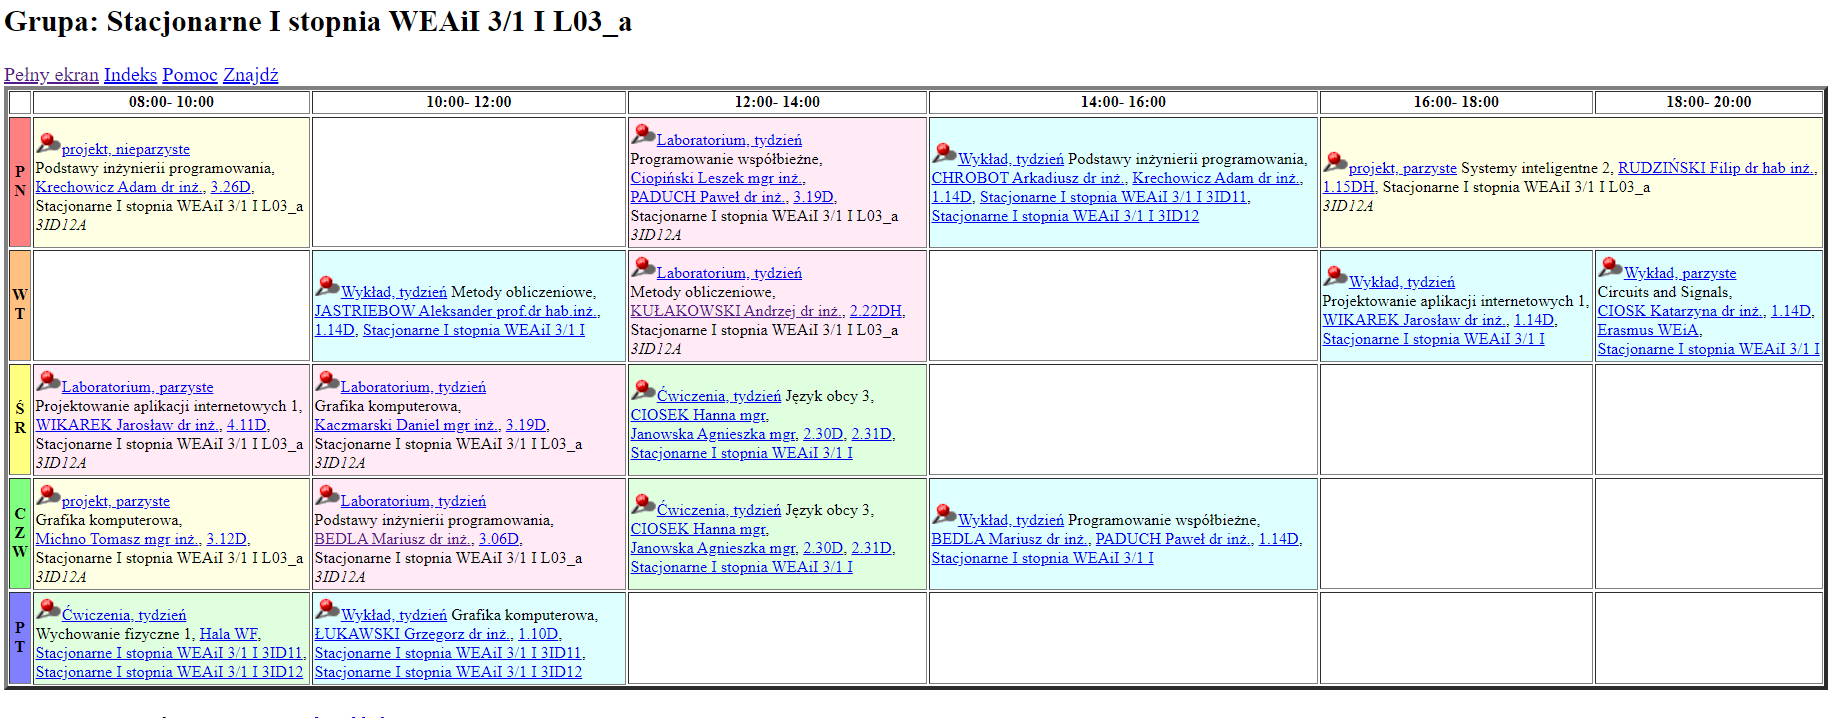Select the CZW Thursday row header
Screen dimensions: 1836x718
click(20, 533)
